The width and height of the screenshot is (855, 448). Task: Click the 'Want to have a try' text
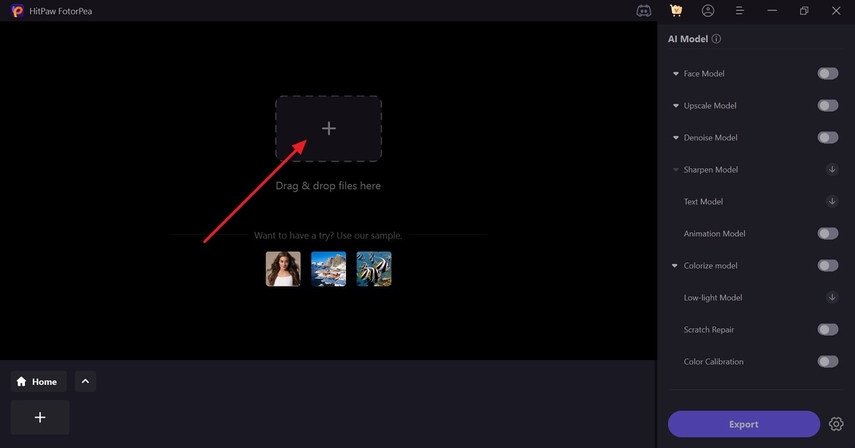[328, 235]
